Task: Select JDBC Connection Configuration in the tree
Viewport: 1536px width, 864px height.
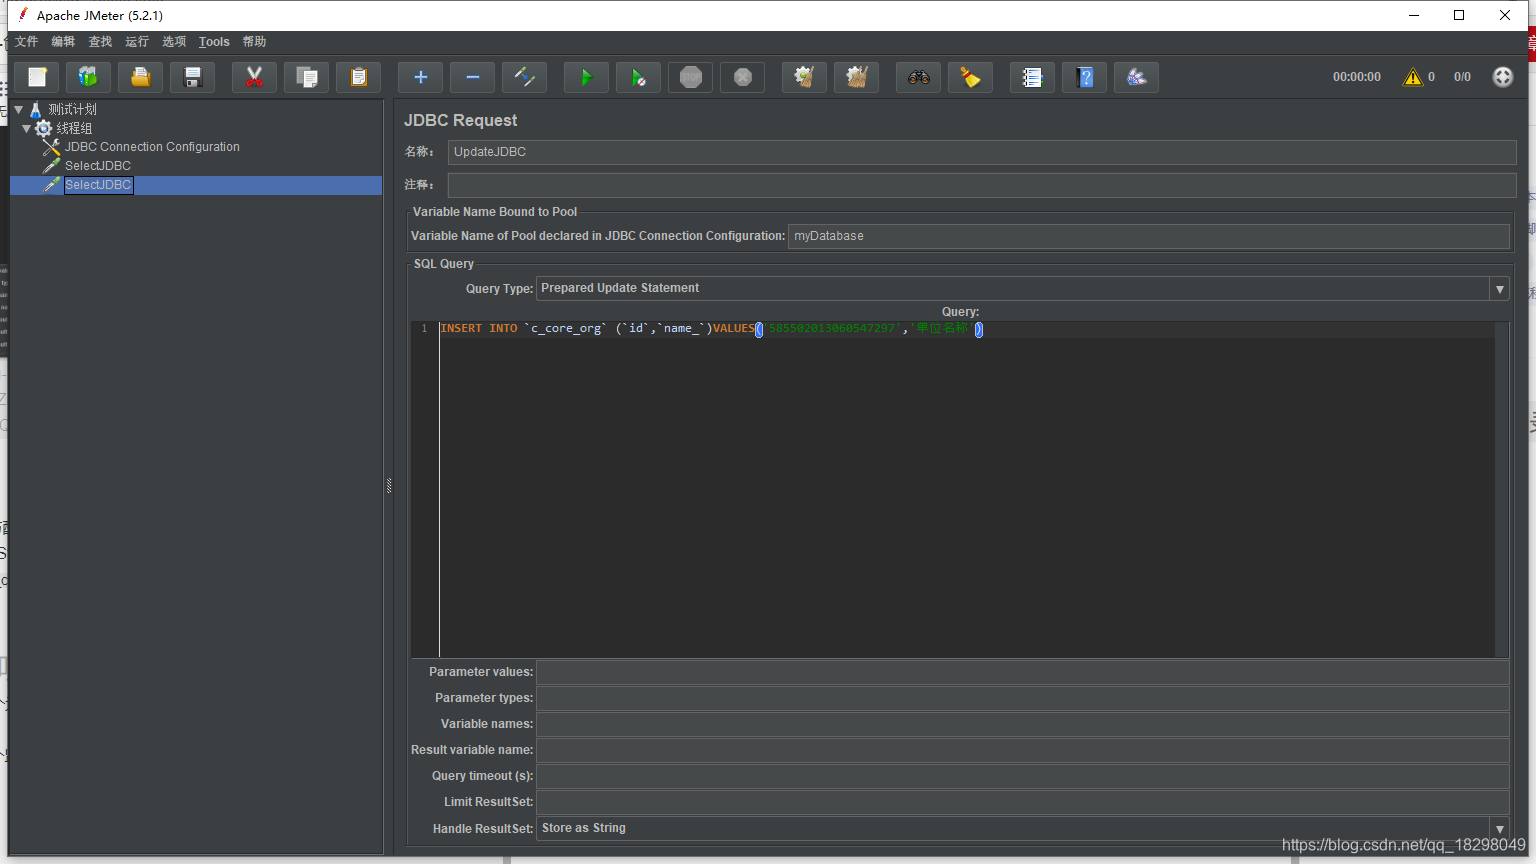Action: pyautogui.click(x=152, y=147)
